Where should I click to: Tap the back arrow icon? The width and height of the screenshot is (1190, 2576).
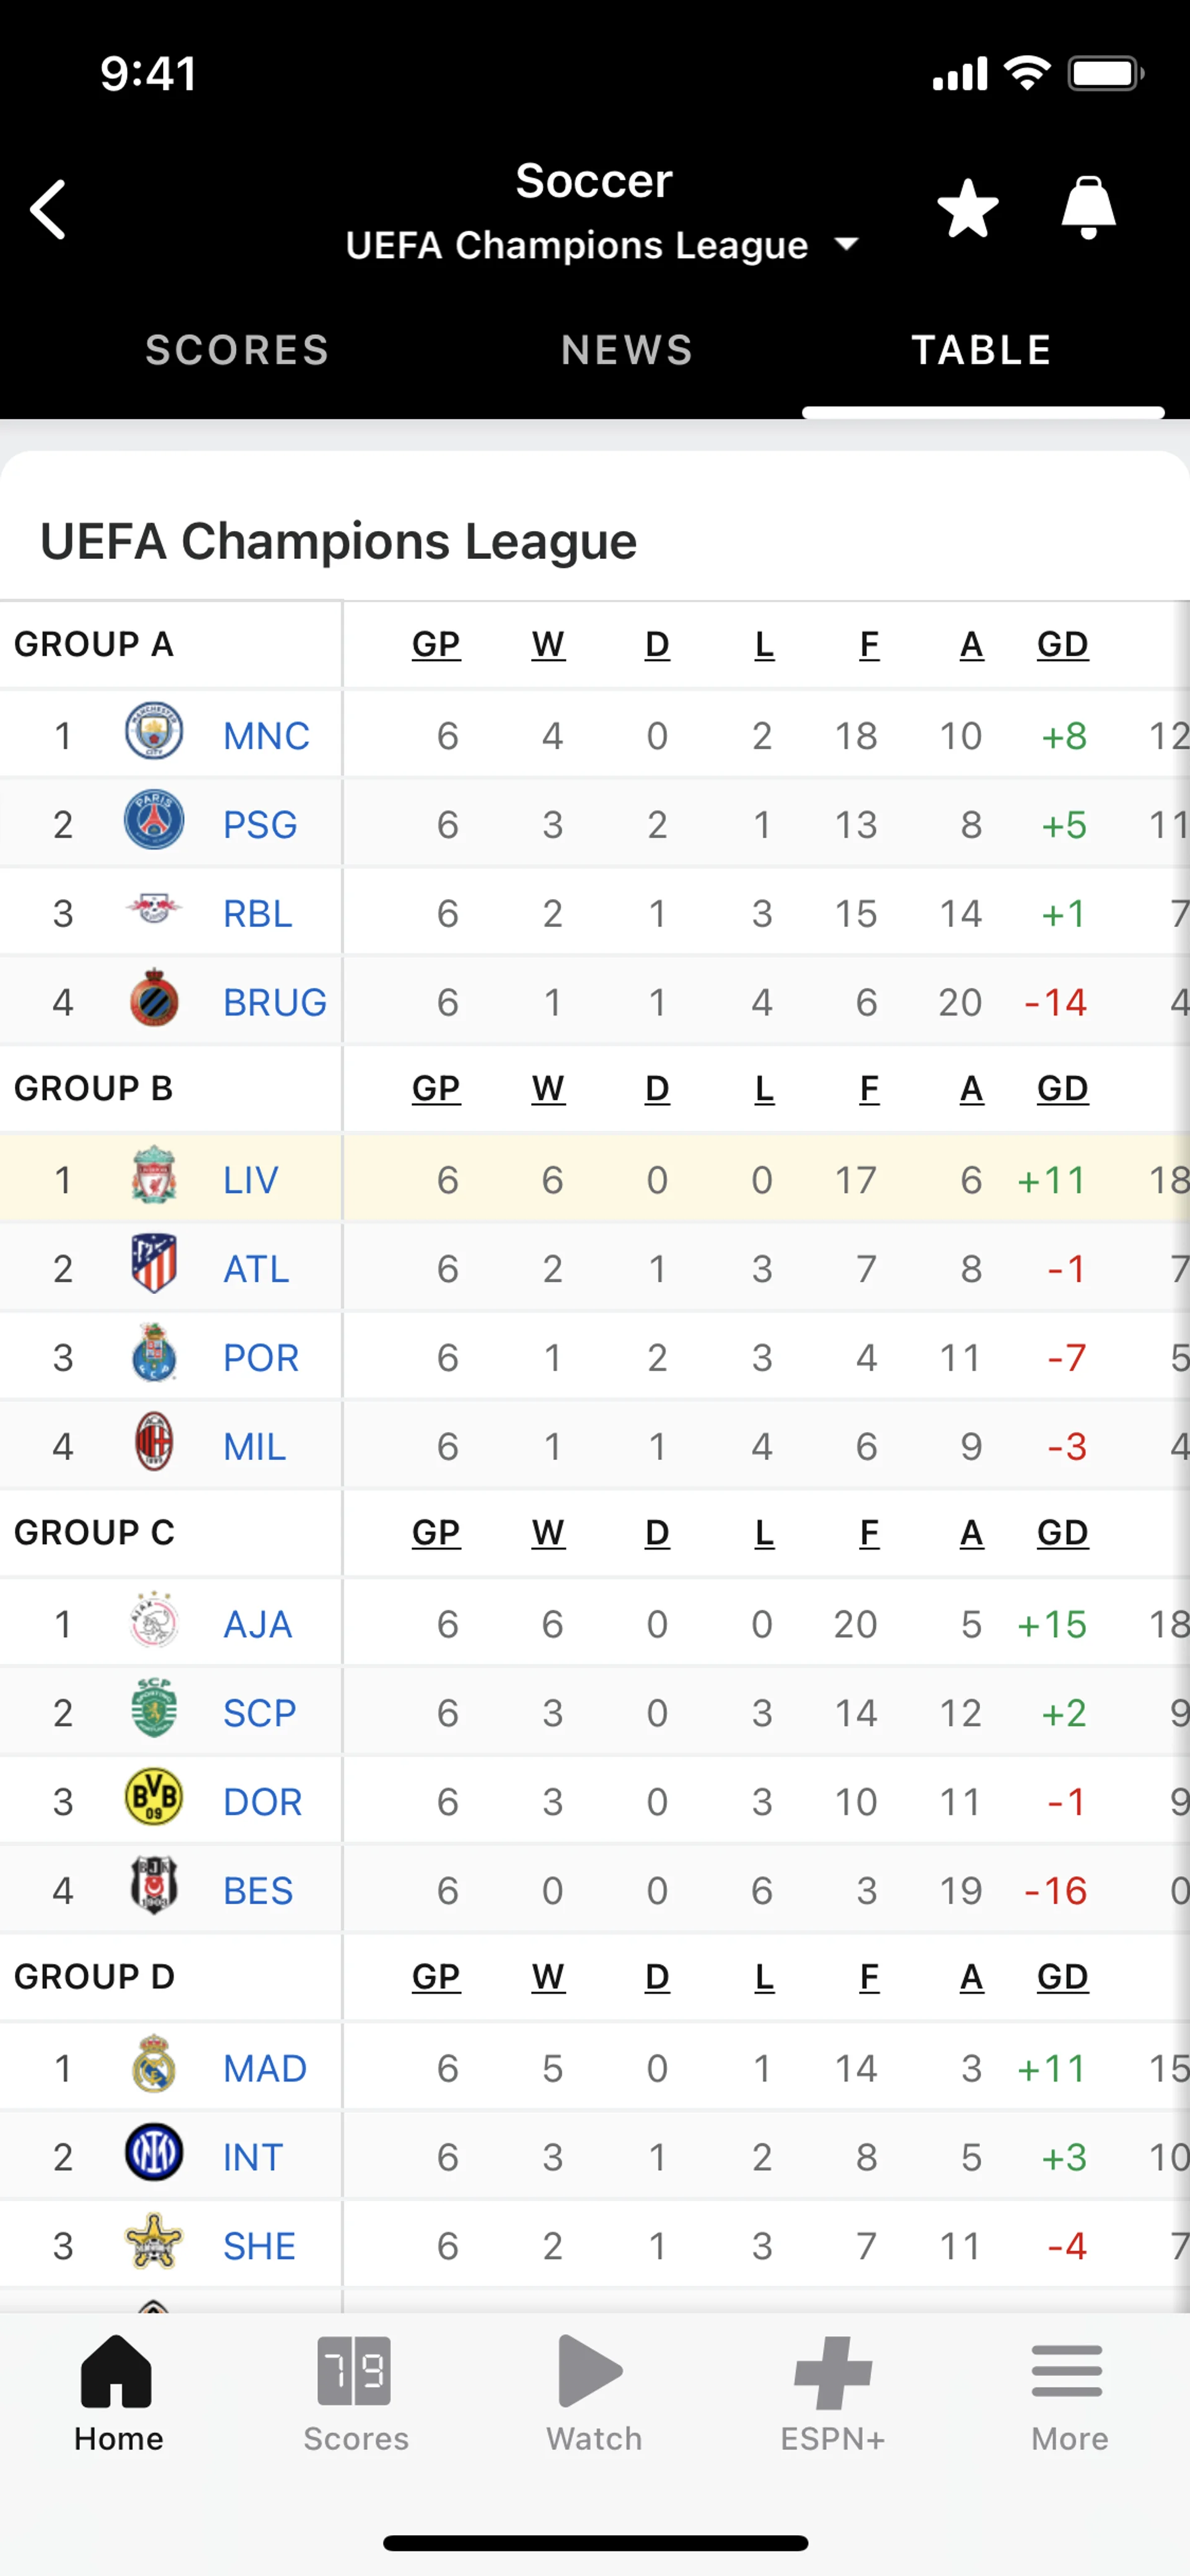click(x=49, y=209)
